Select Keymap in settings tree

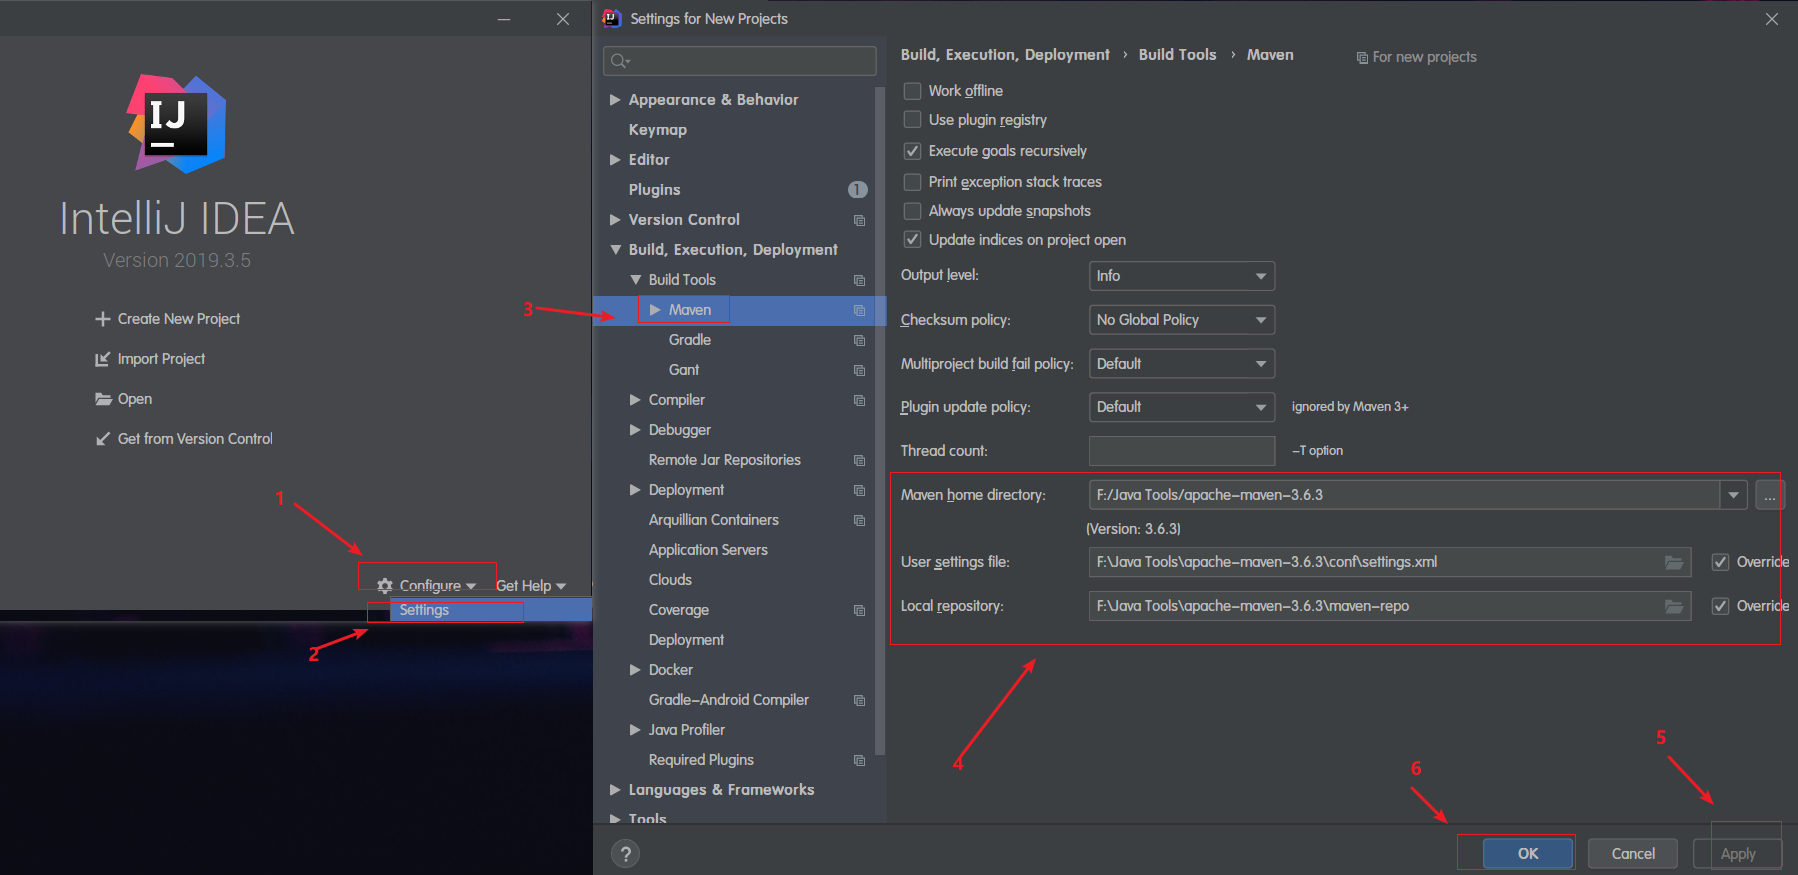(x=658, y=130)
